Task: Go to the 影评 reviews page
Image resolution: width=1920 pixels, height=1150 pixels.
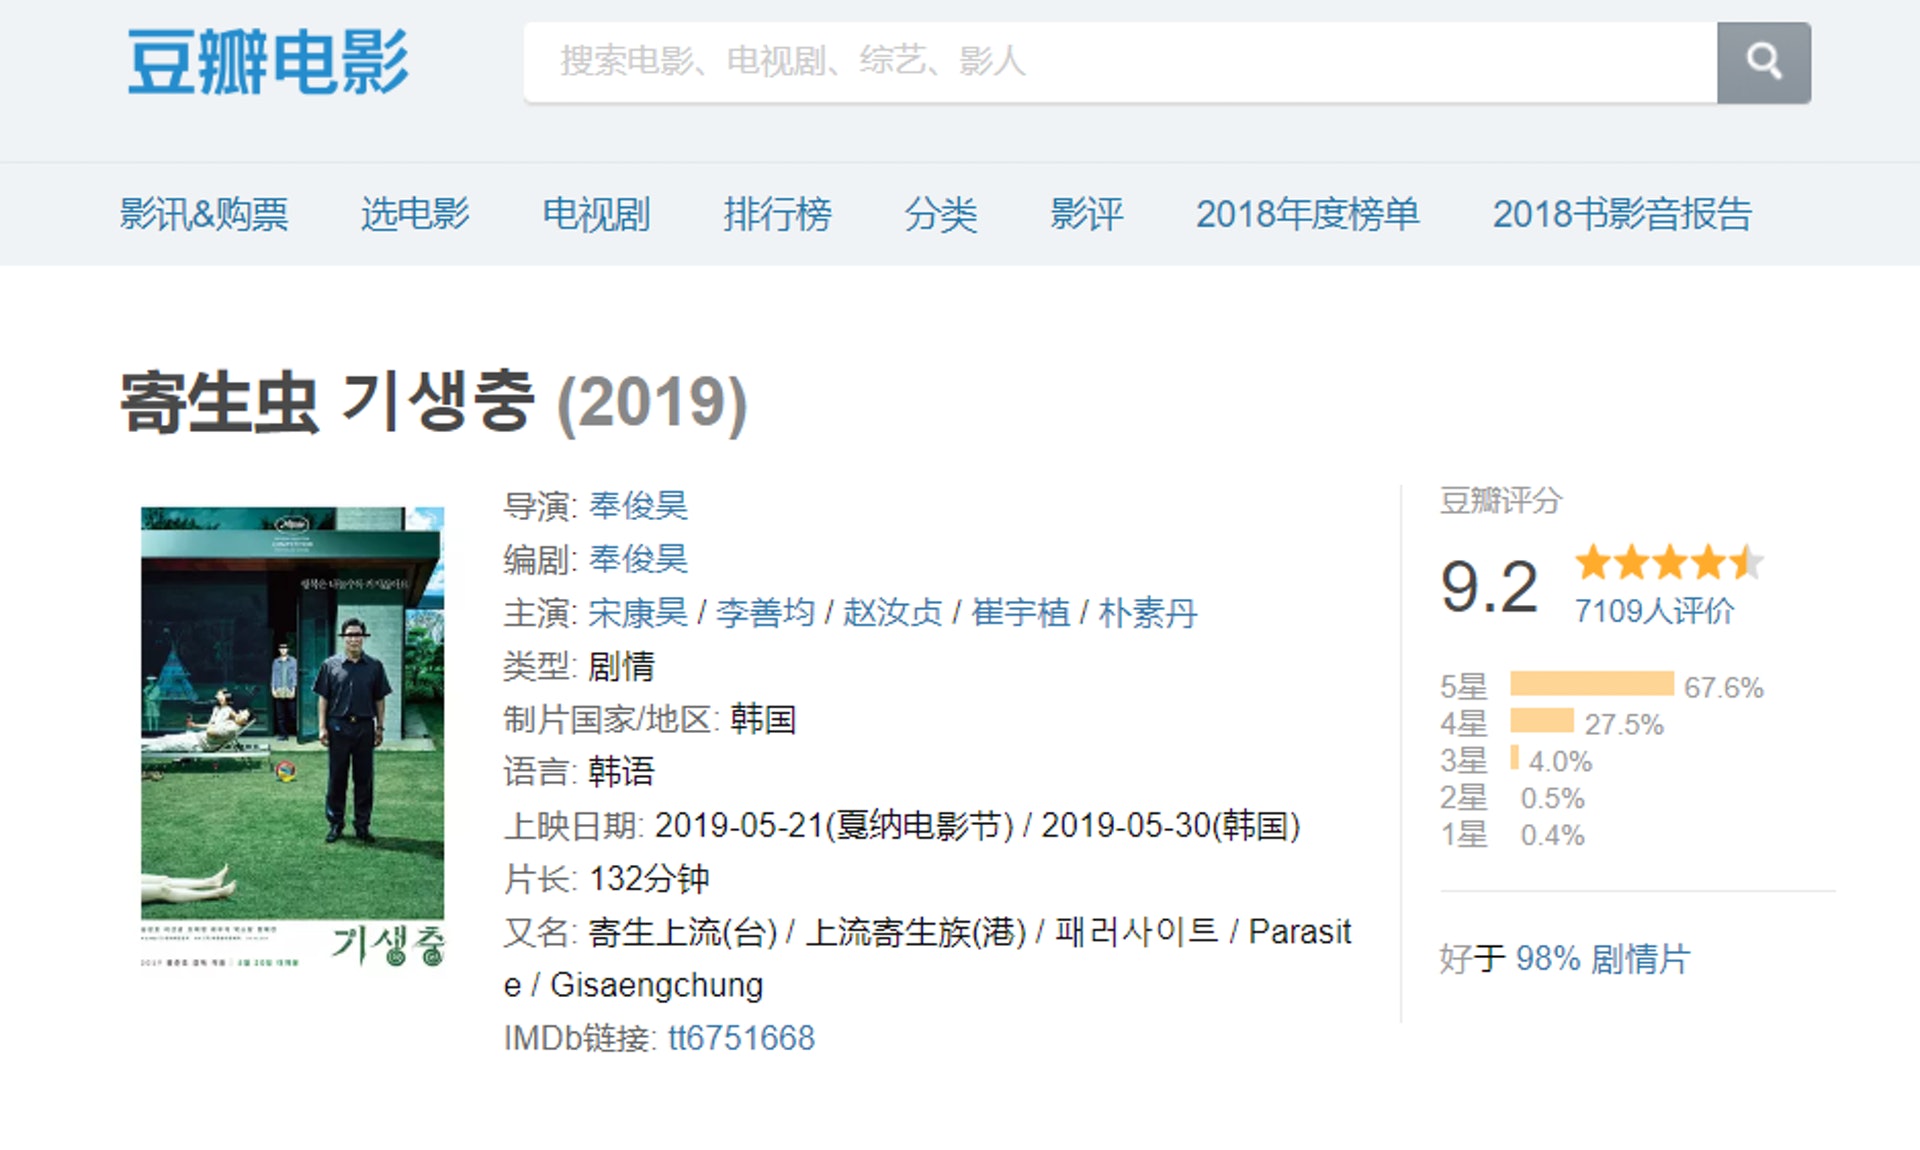Action: pyautogui.click(x=1086, y=214)
